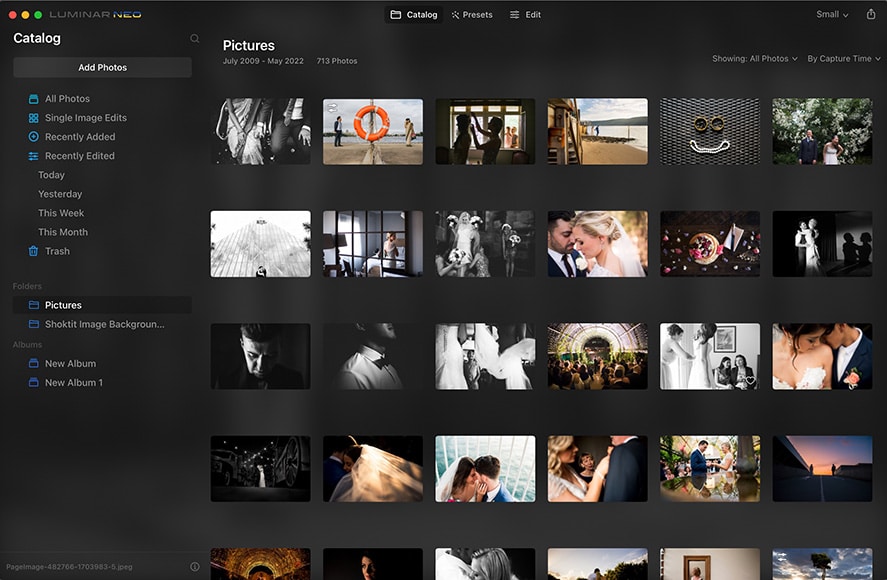This screenshot has height=580, width=887.
Task: Click the Trash bin icon
Action: (33, 251)
